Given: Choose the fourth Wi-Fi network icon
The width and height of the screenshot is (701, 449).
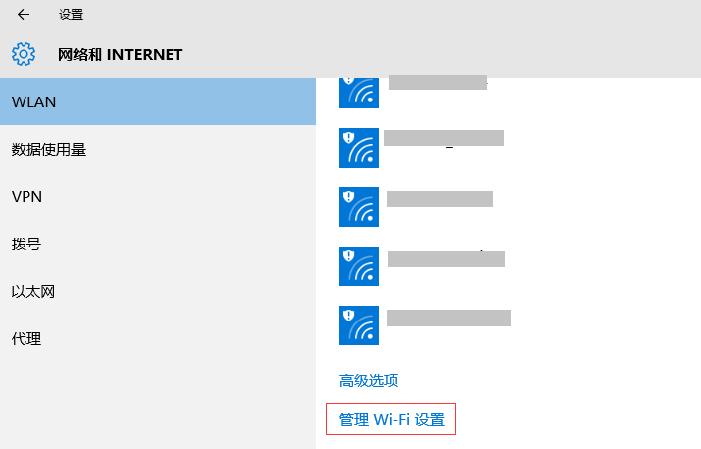Looking at the screenshot, I should click(359, 266).
